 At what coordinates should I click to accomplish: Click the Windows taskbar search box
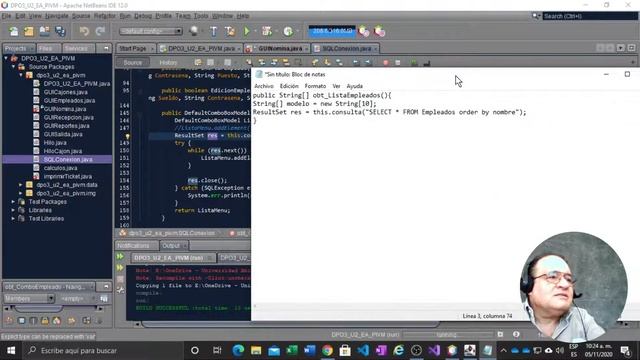point(104,351)
